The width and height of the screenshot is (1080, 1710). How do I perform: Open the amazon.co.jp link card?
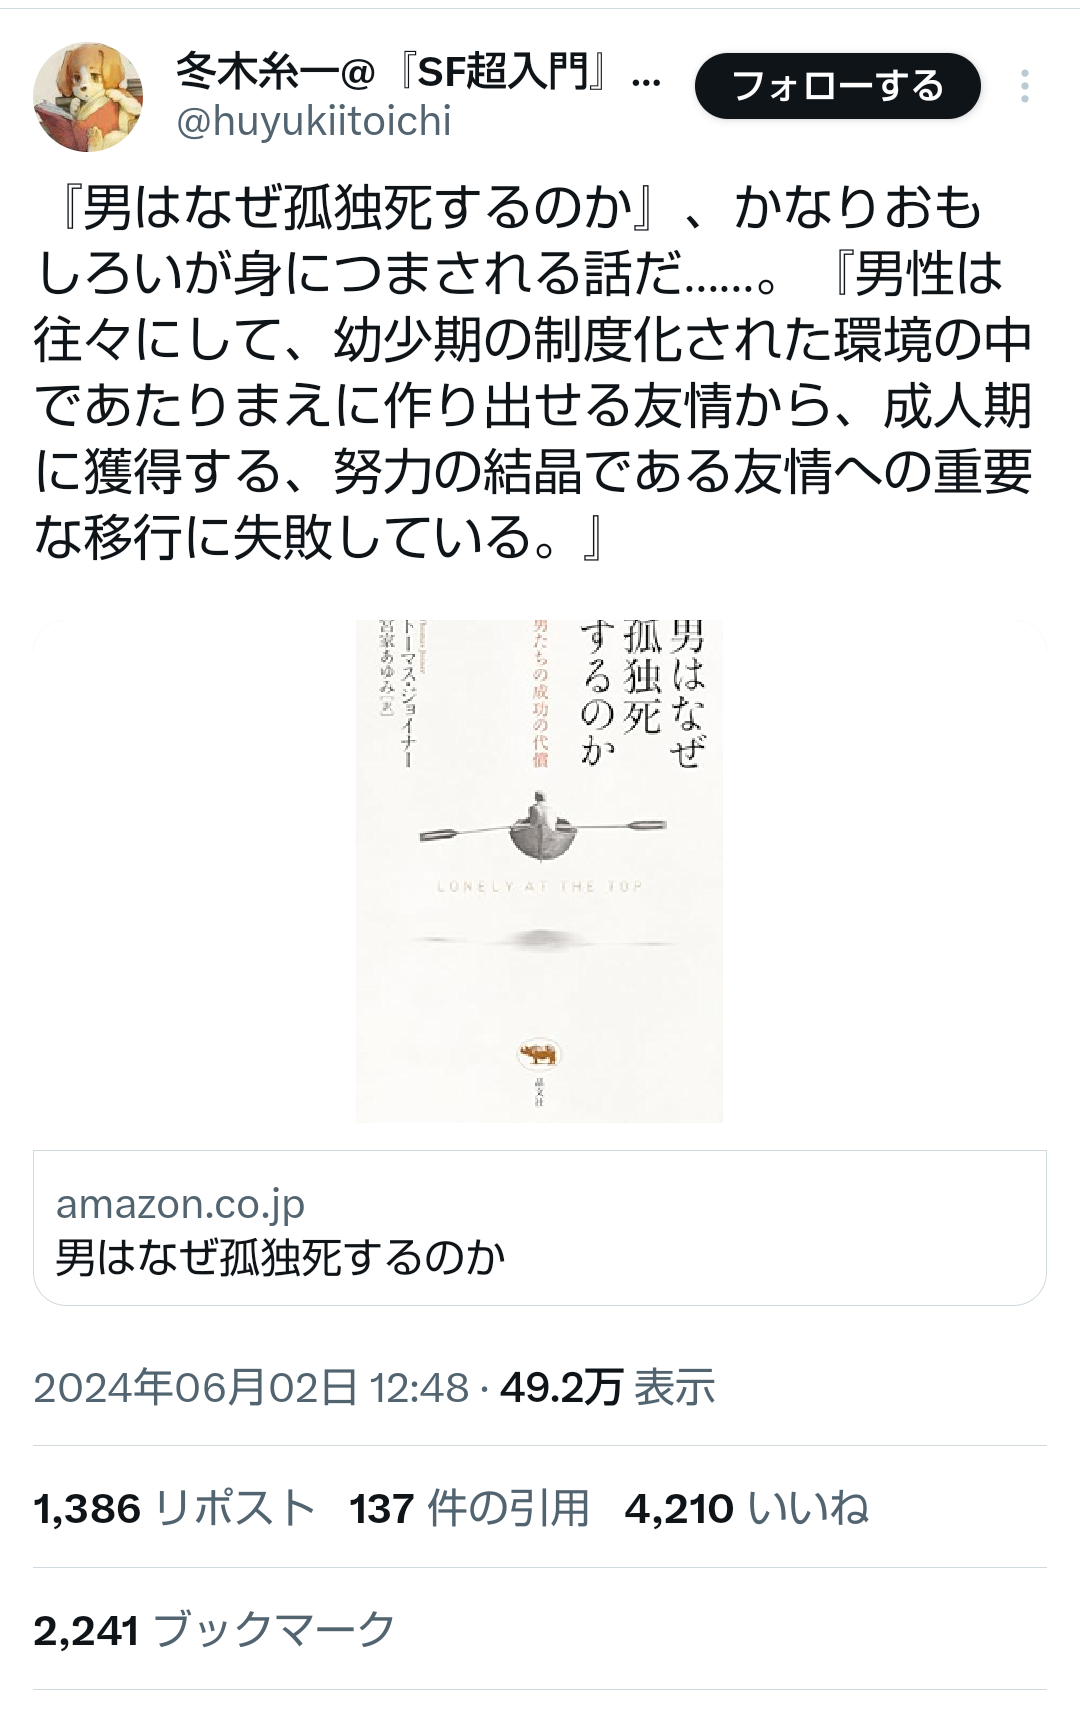click(x=540, y=1228)
